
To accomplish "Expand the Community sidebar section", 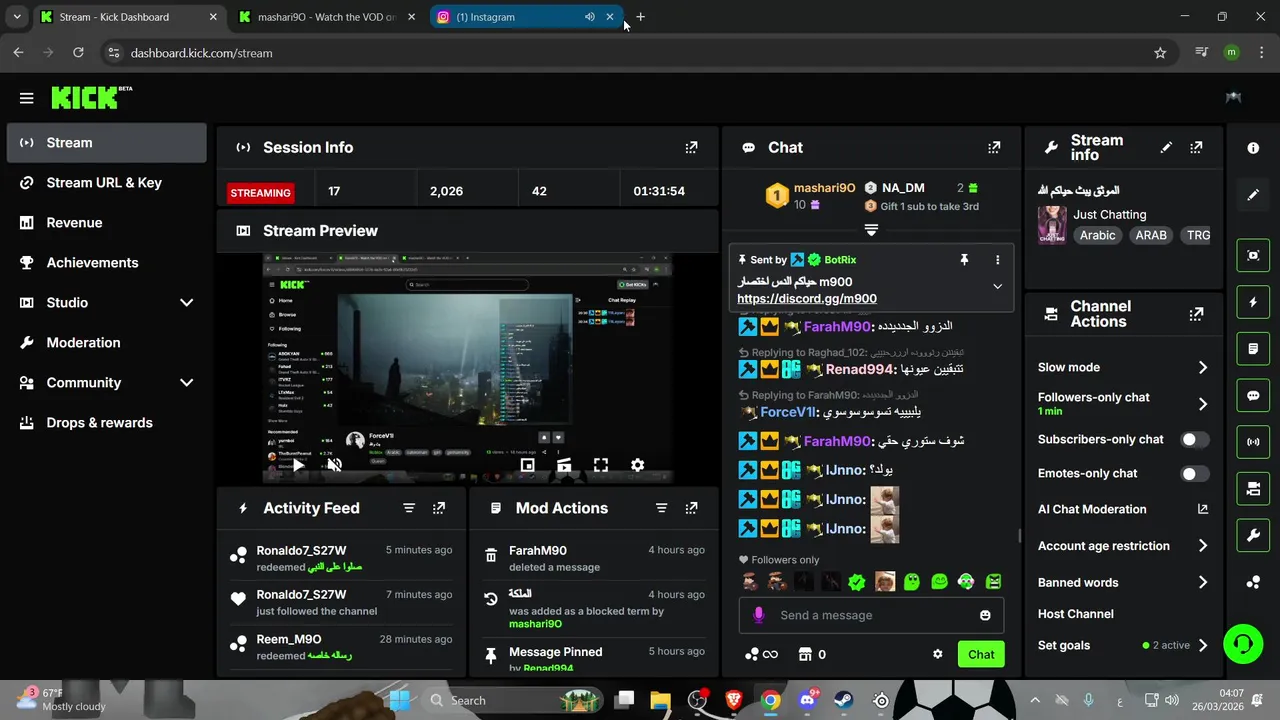I will pos(186,382).
